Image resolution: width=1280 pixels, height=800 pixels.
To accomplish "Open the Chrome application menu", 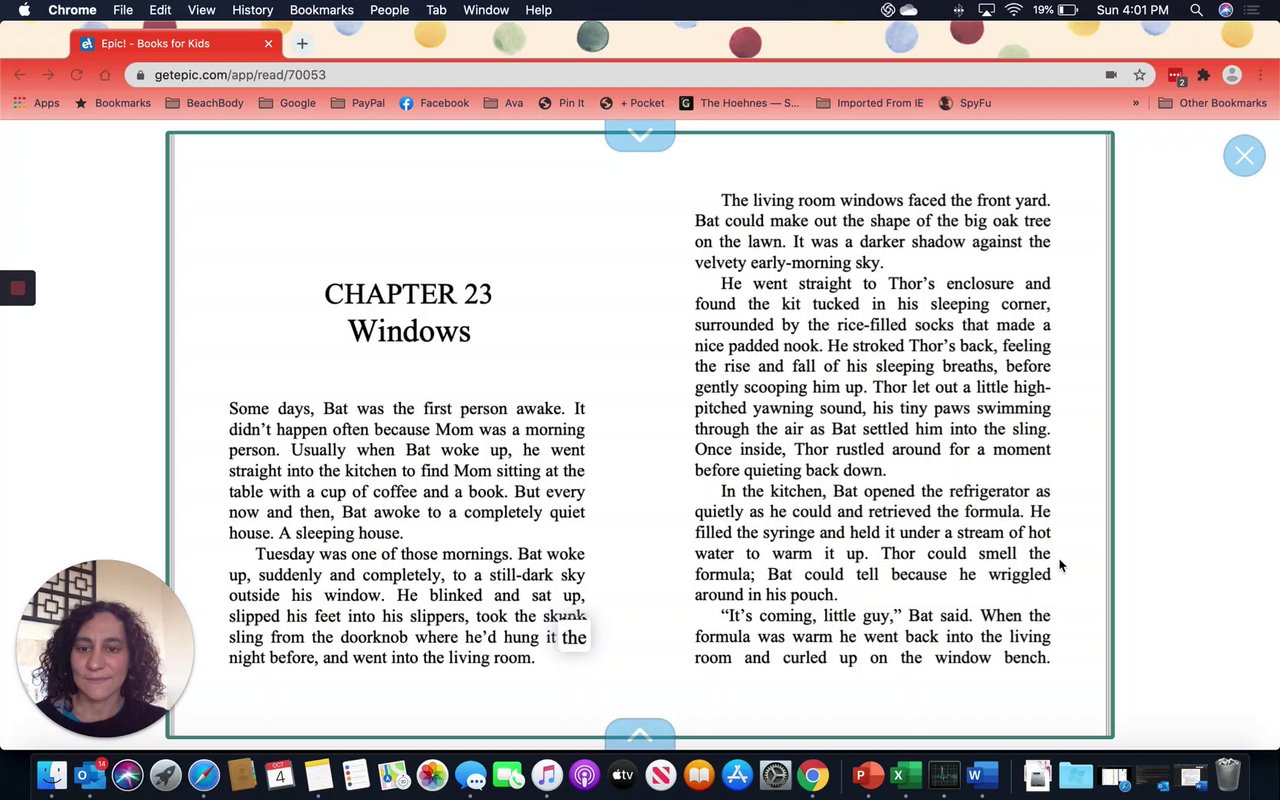I will [x=72, y=10].
